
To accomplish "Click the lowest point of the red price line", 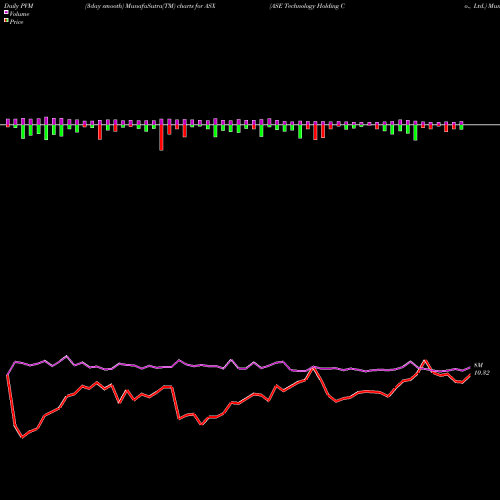I will (x=22, y=437).
